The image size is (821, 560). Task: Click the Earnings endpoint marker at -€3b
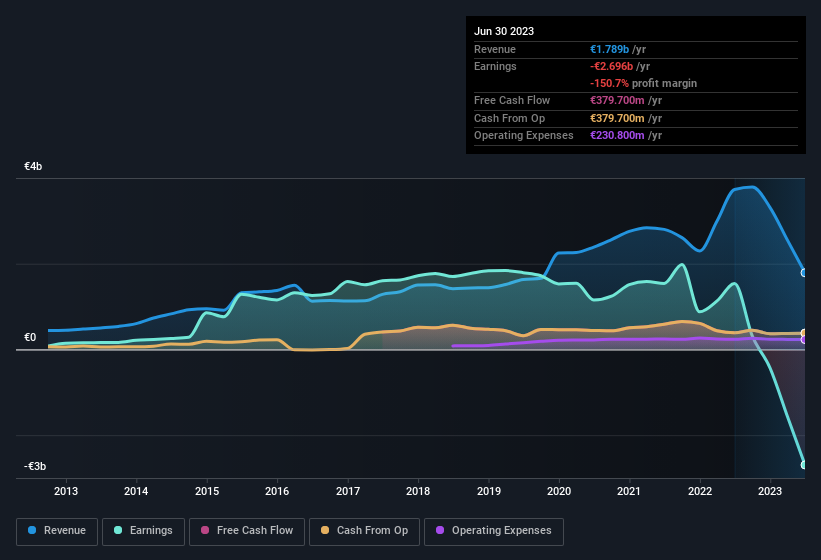(x=804, y=465)
